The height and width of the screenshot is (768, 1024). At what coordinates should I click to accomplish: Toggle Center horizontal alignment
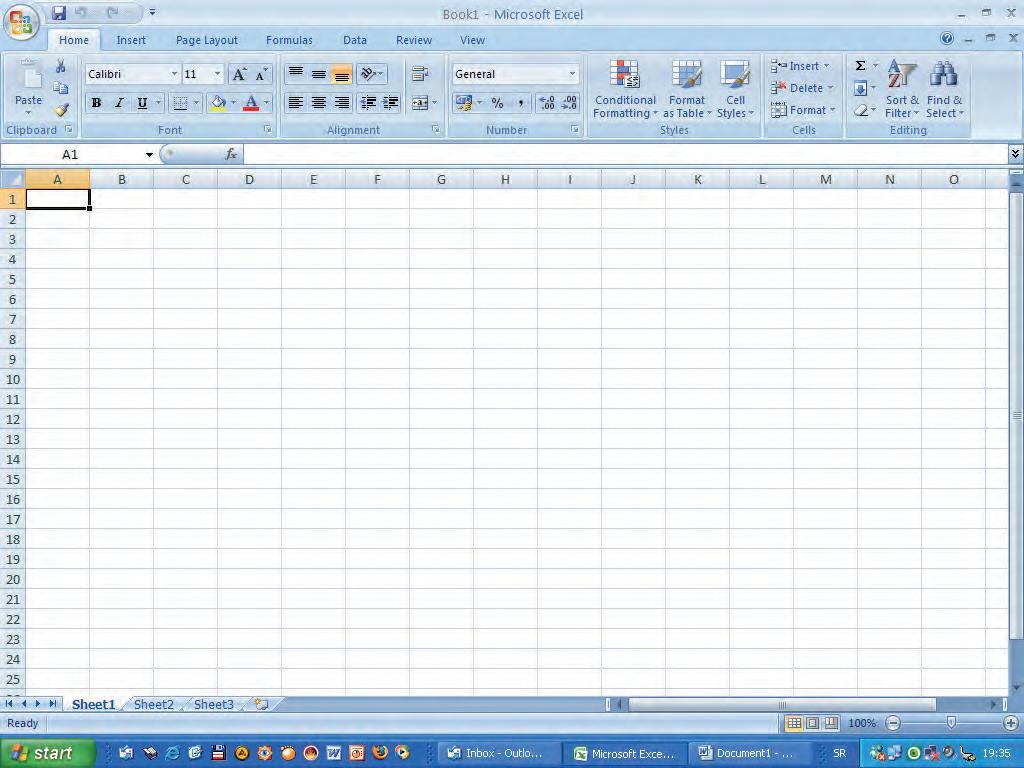click(319, 103)
